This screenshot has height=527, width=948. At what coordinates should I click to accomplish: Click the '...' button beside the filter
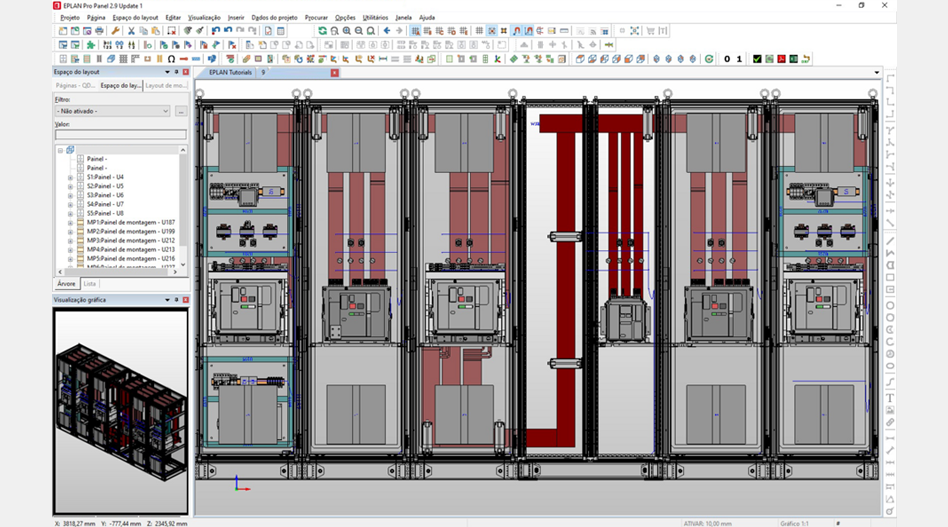click(180, 111)
